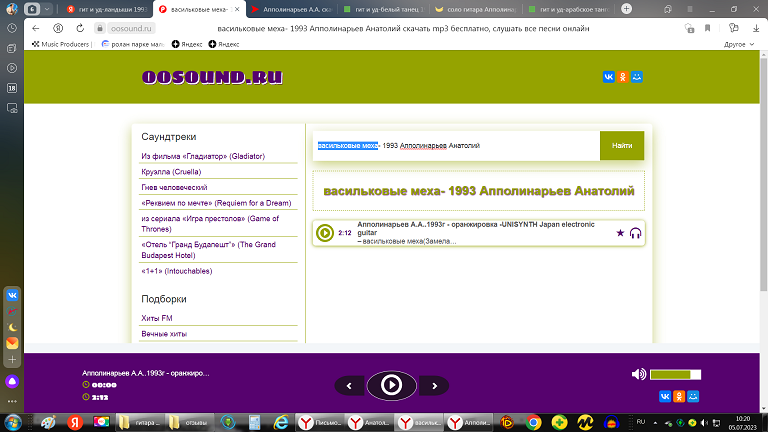The height and width of the screenshot is (432, 768).
Task: Open soundtrack 'Из фильма «Гладиатор» (Gladiator)'
Action: pos(203,156)
